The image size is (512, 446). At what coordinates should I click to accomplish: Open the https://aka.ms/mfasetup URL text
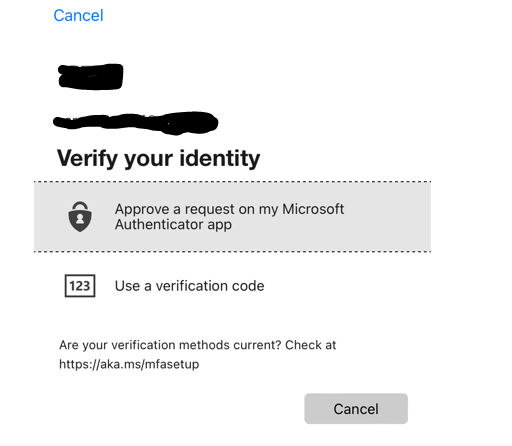pos(129,364)
